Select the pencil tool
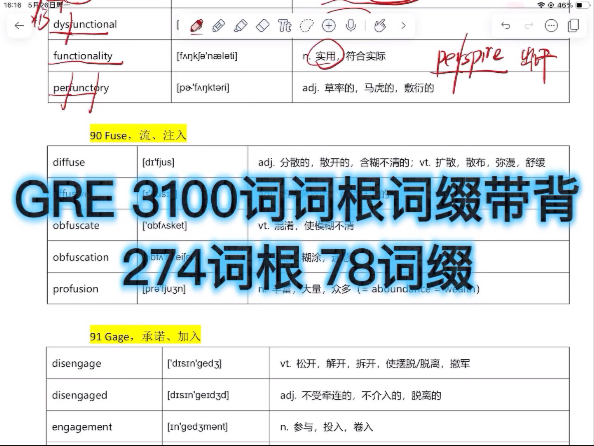The height and width of the screenshot is (446, 594). click(219, 26)
